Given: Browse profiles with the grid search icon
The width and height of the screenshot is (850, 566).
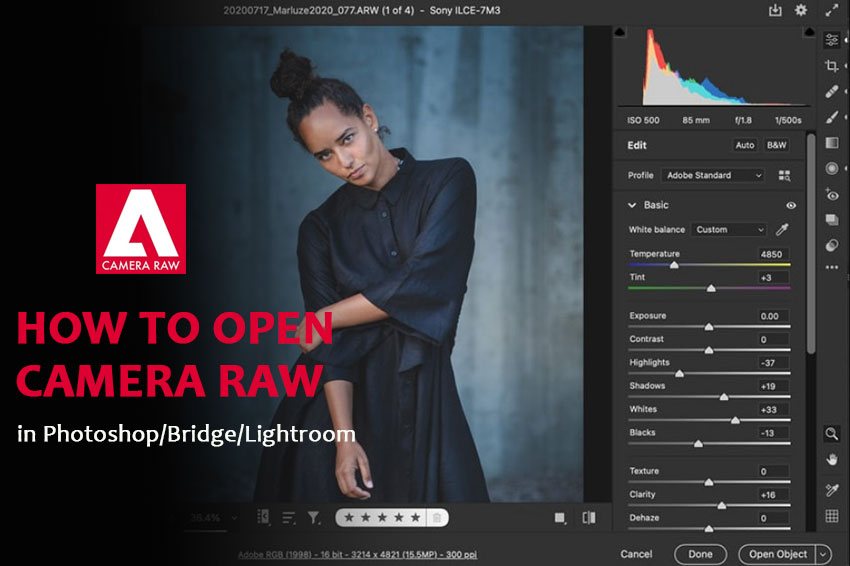Looking at the screenshot, I should click(x=784, y=176).
